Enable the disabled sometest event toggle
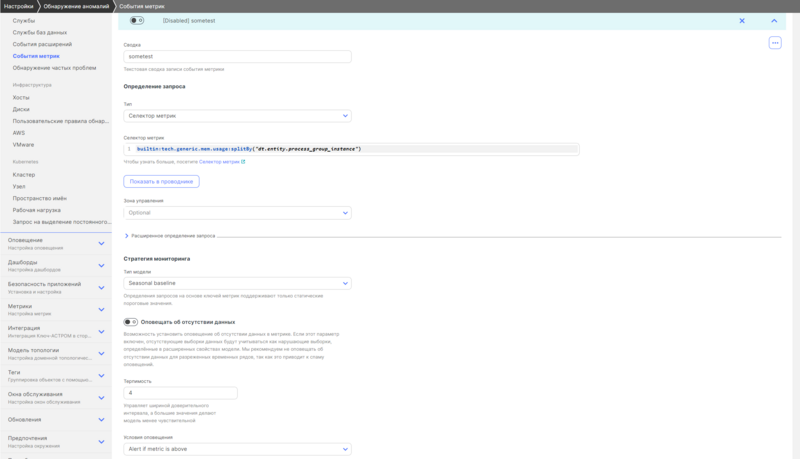 (x=137, y=20)
